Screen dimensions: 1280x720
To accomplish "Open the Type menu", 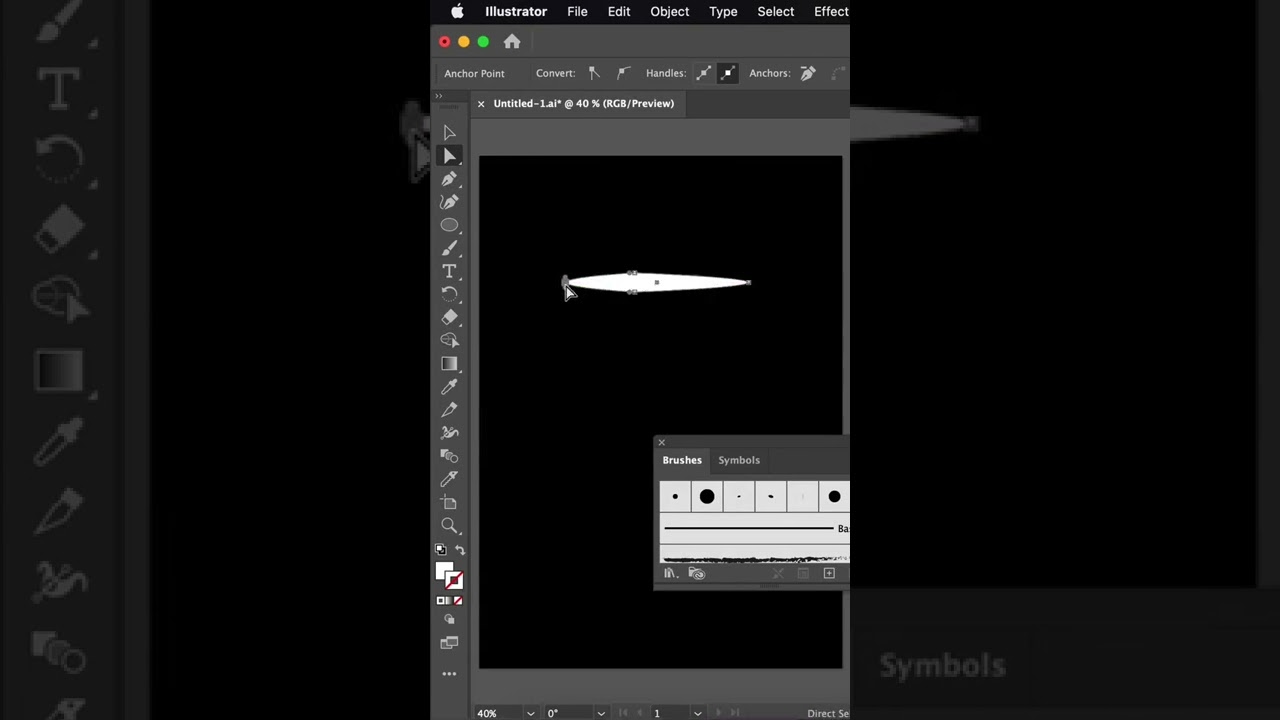I will point(723,12).
